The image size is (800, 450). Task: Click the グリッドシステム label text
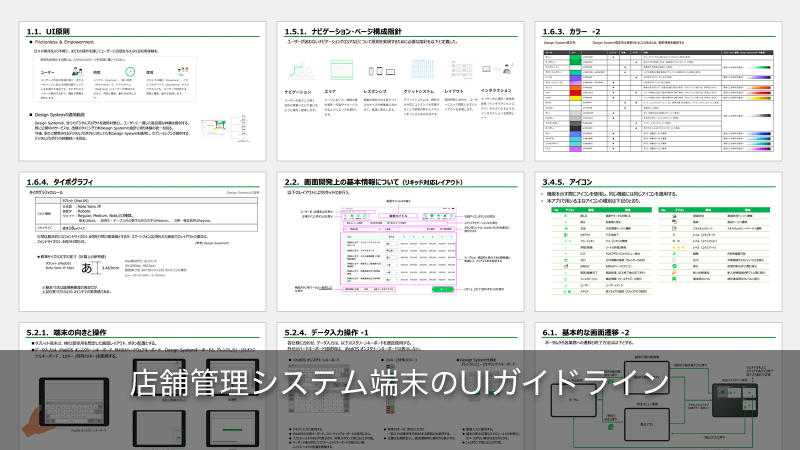(x=419, y=91)
